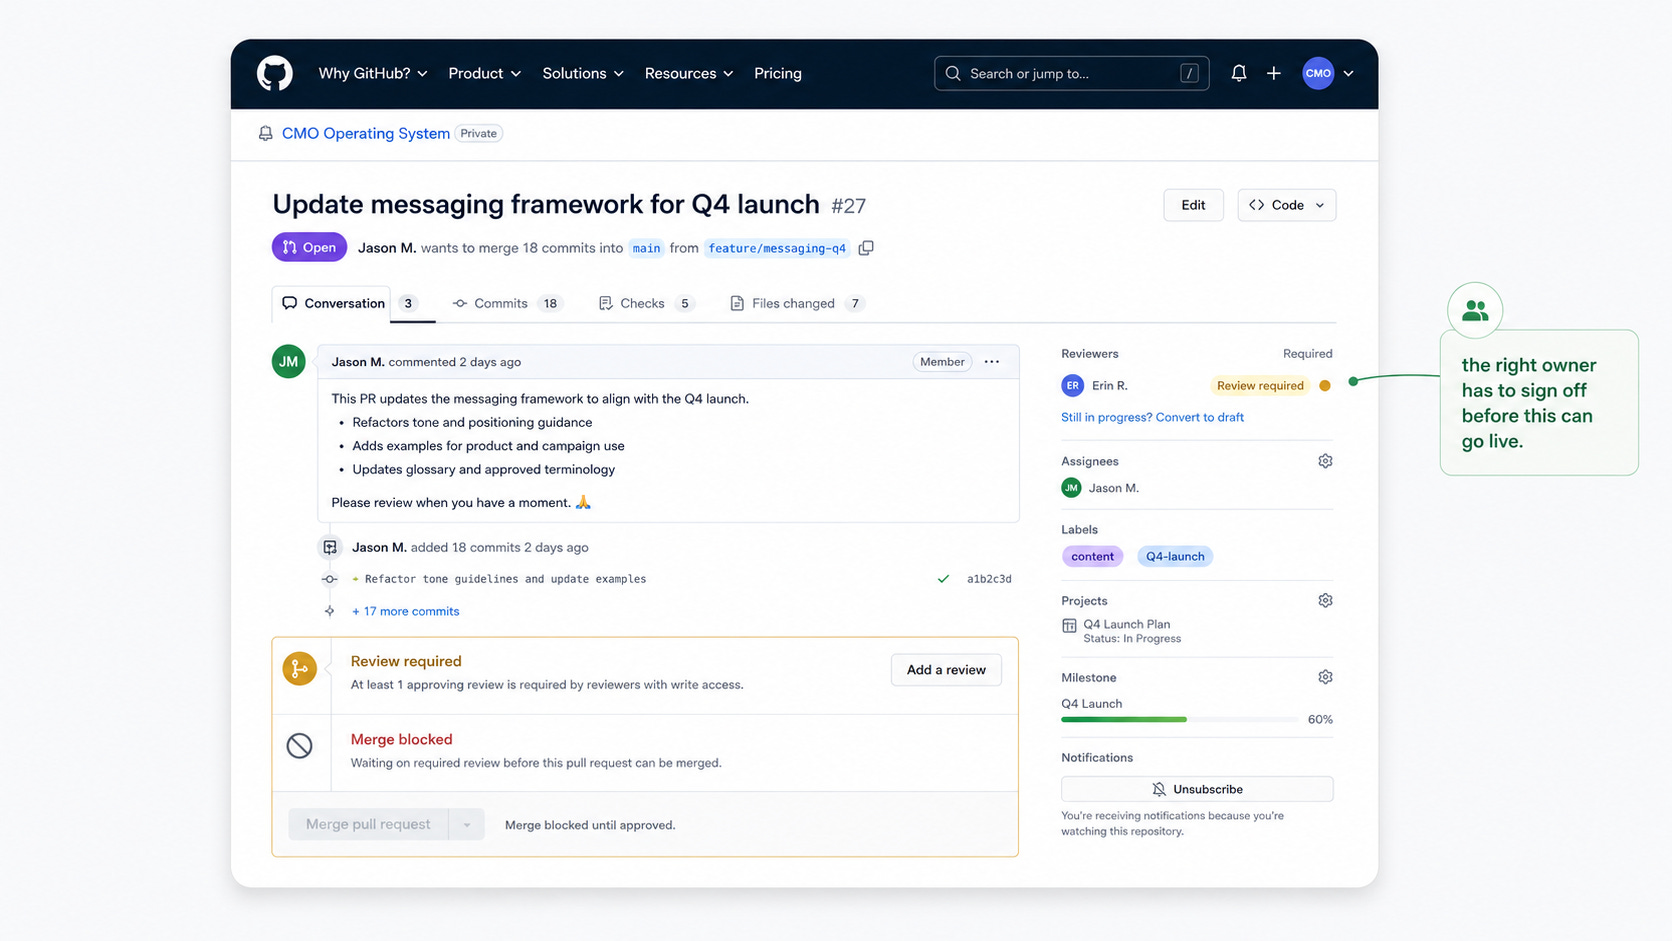
Task: Click the Add a review button
Action: click(x=946, y=670)
